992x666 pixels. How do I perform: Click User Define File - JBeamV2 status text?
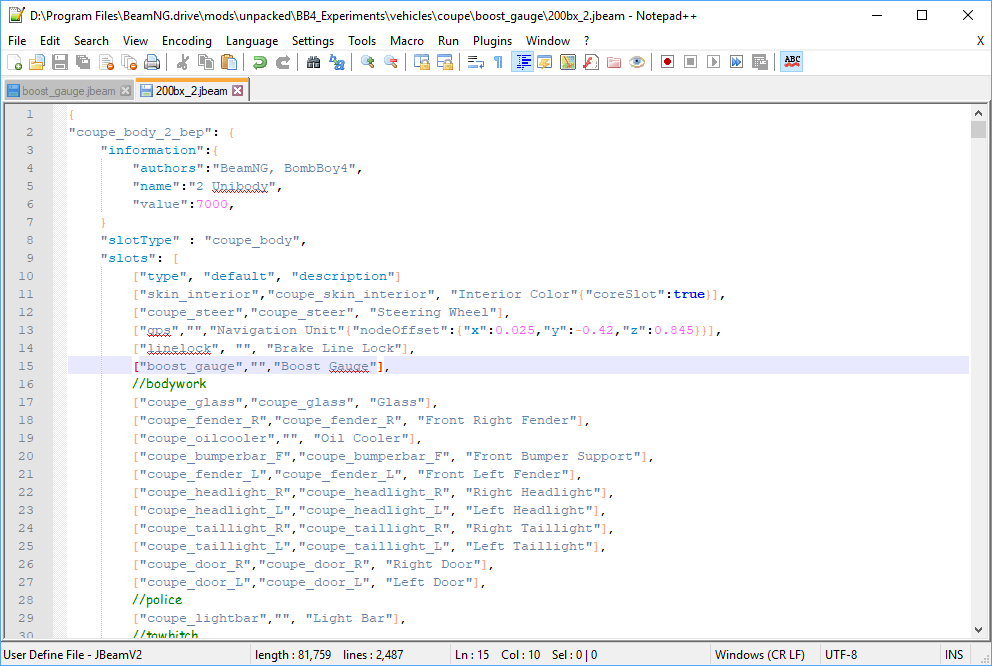coord(73,655)
